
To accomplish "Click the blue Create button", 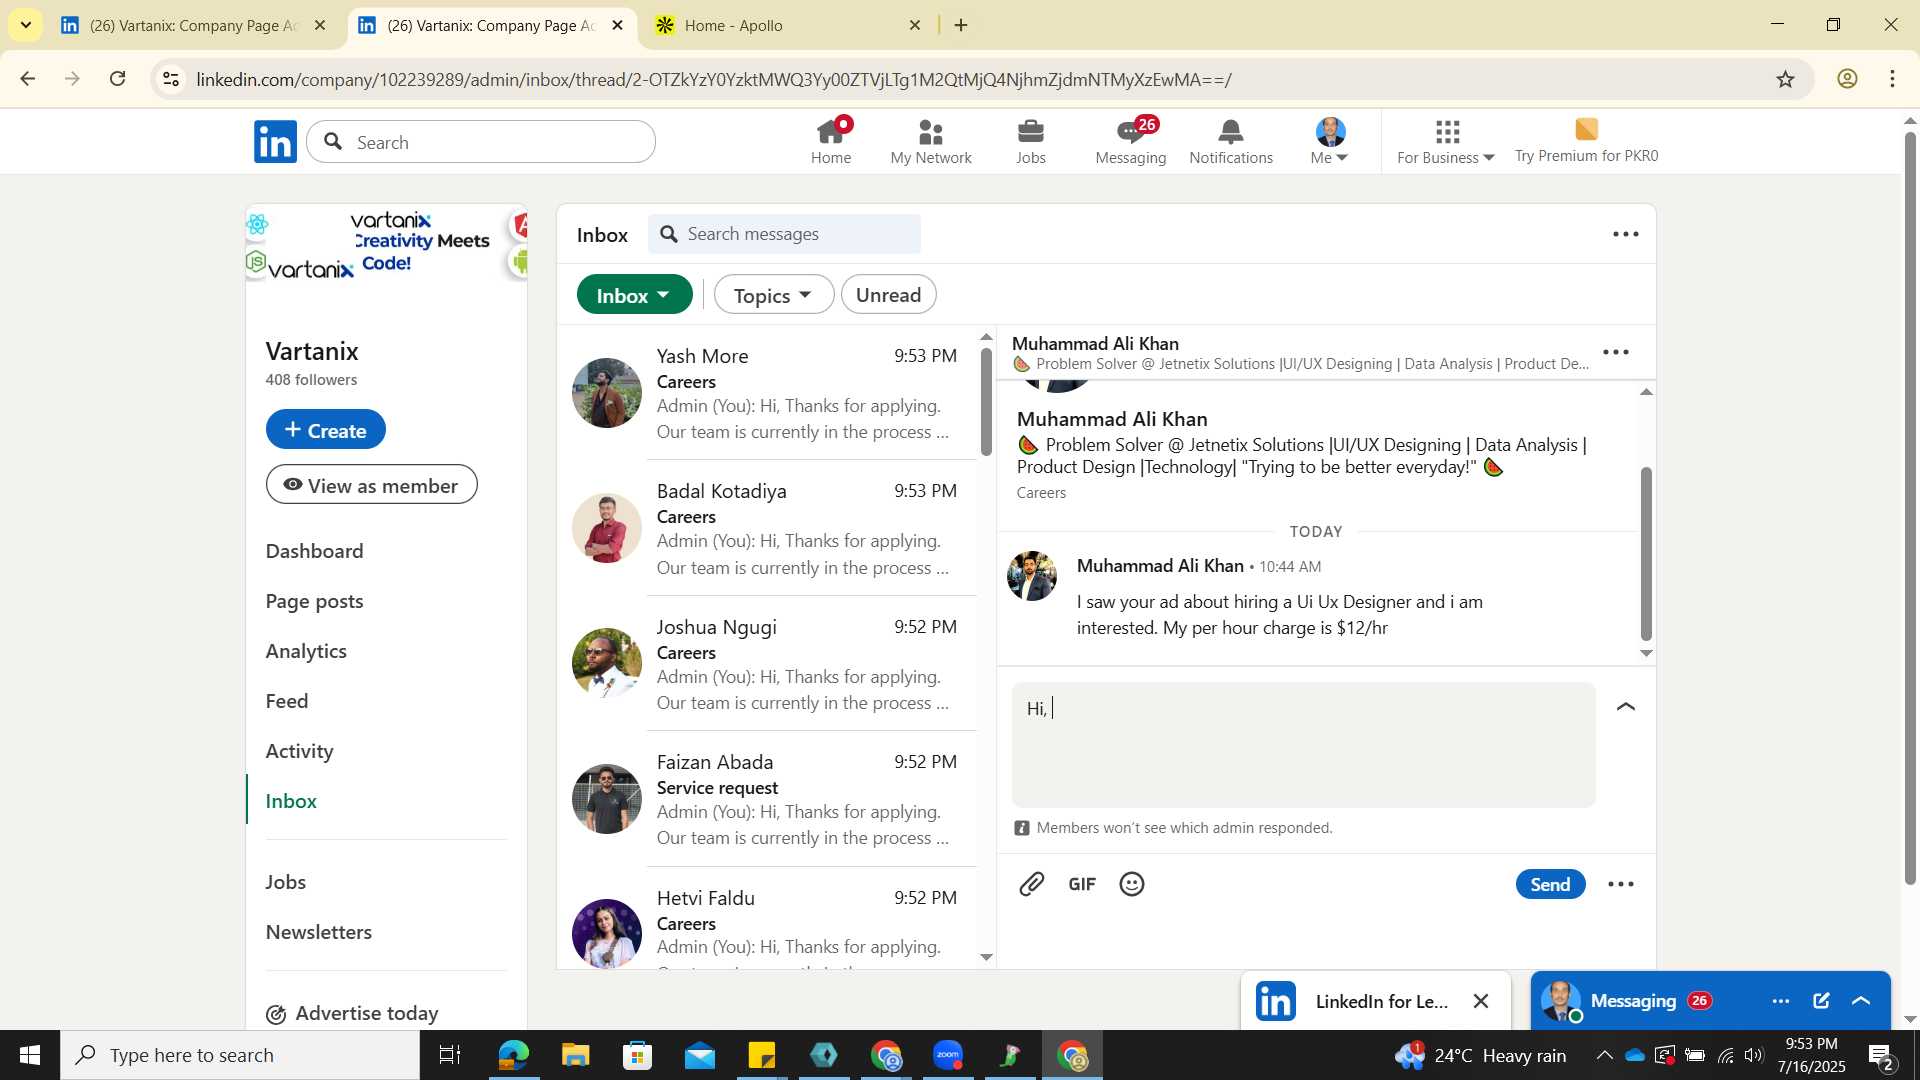I will click(x=325, y=430).
